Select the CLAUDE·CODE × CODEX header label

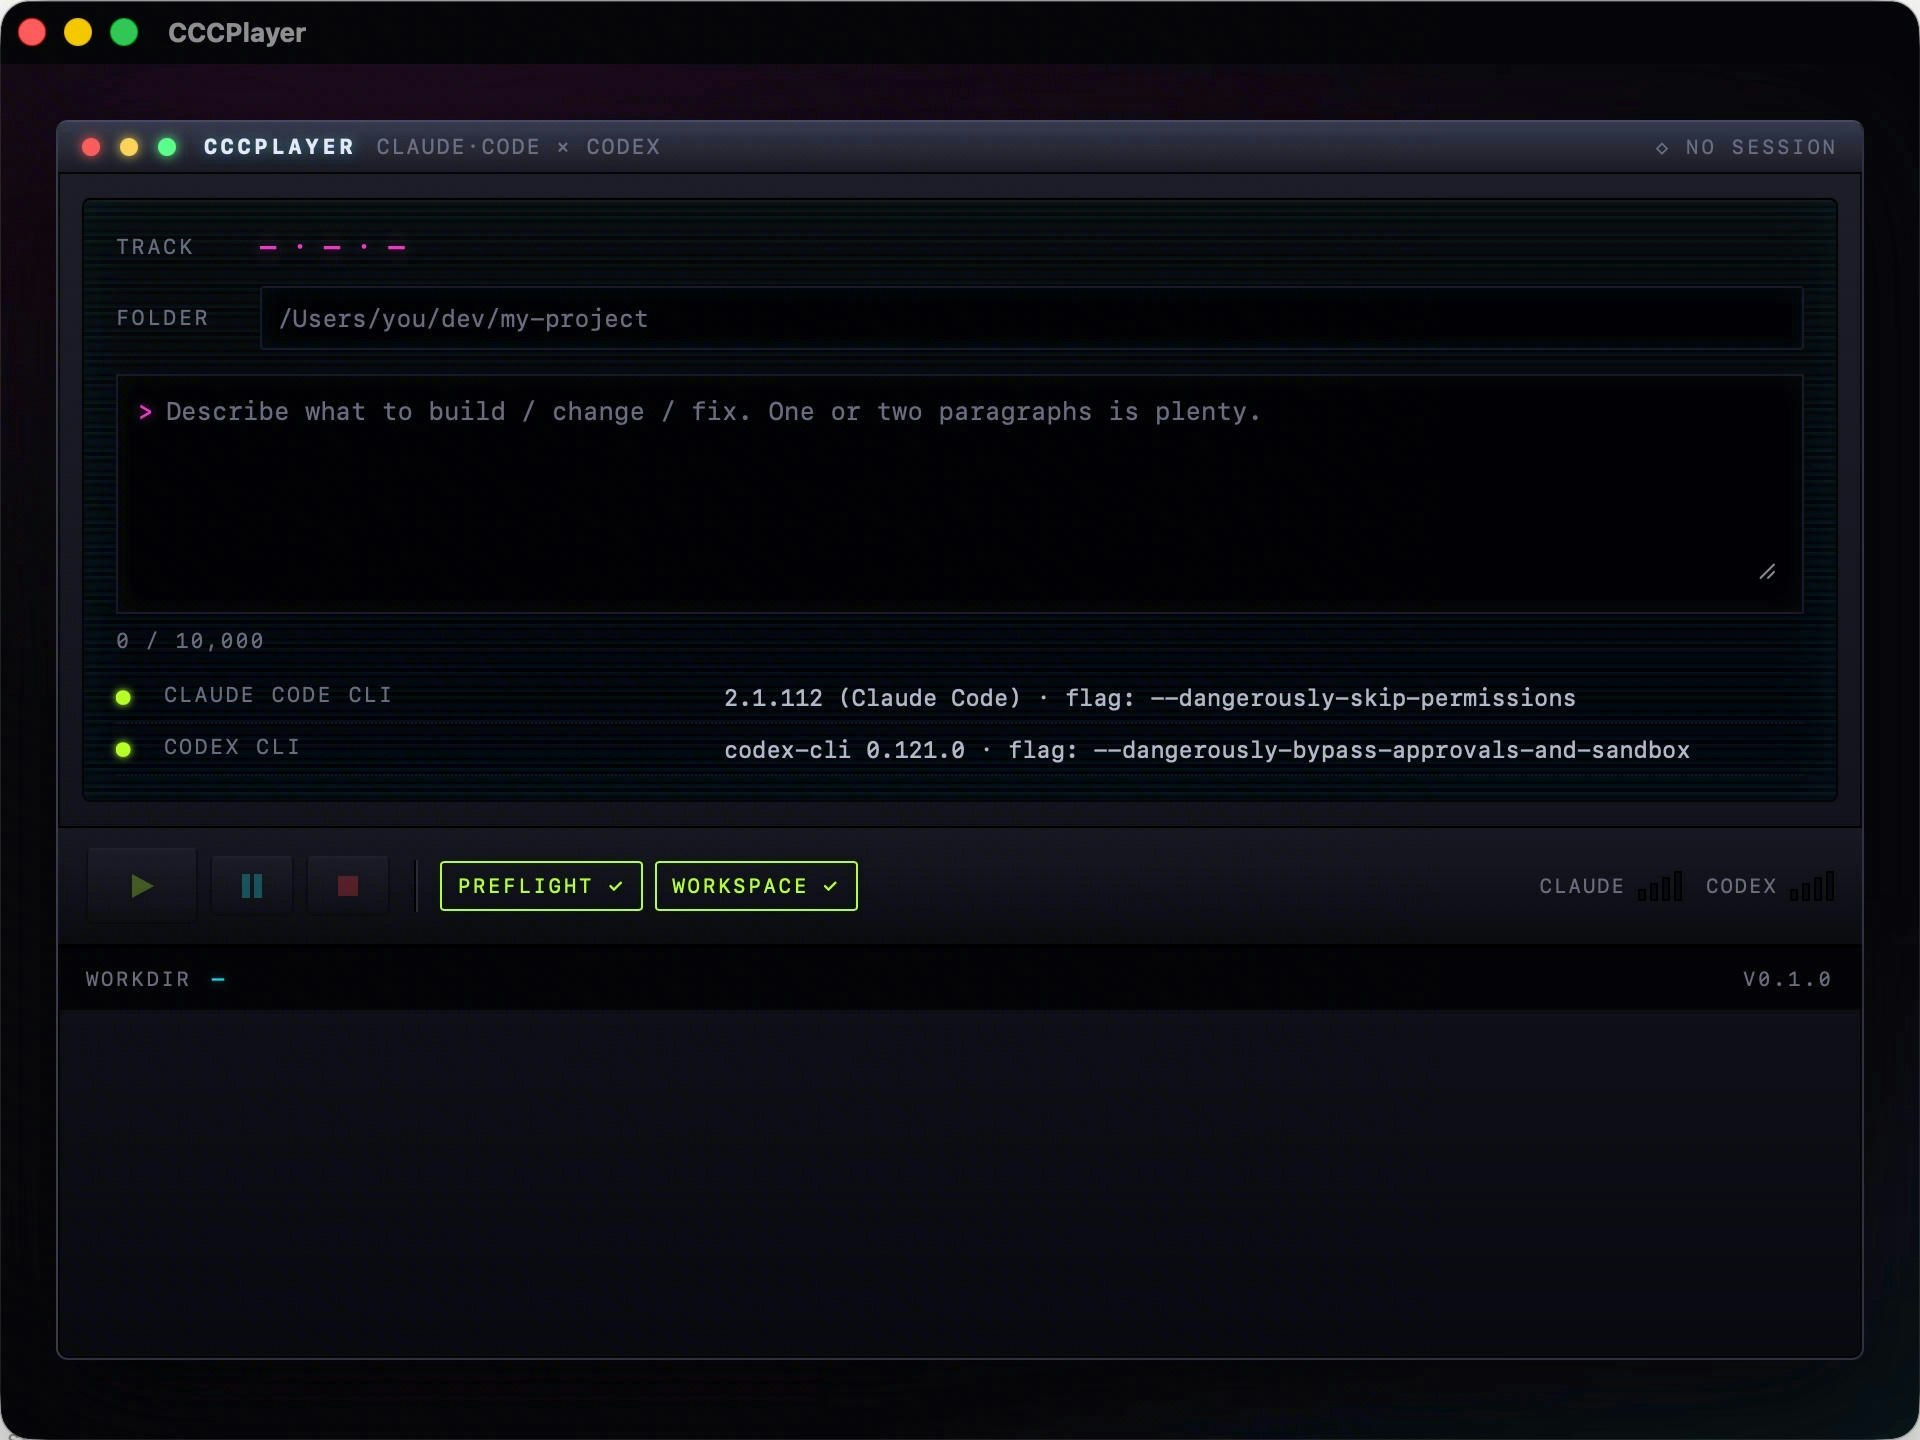pyautogui.click(x=517, y=147)
